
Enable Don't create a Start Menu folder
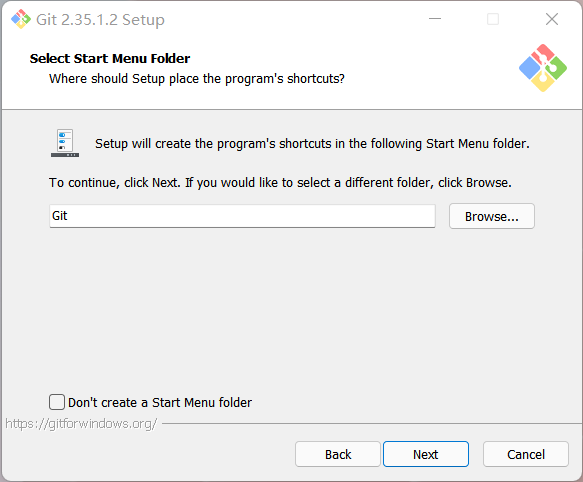[x=57, y=402]
